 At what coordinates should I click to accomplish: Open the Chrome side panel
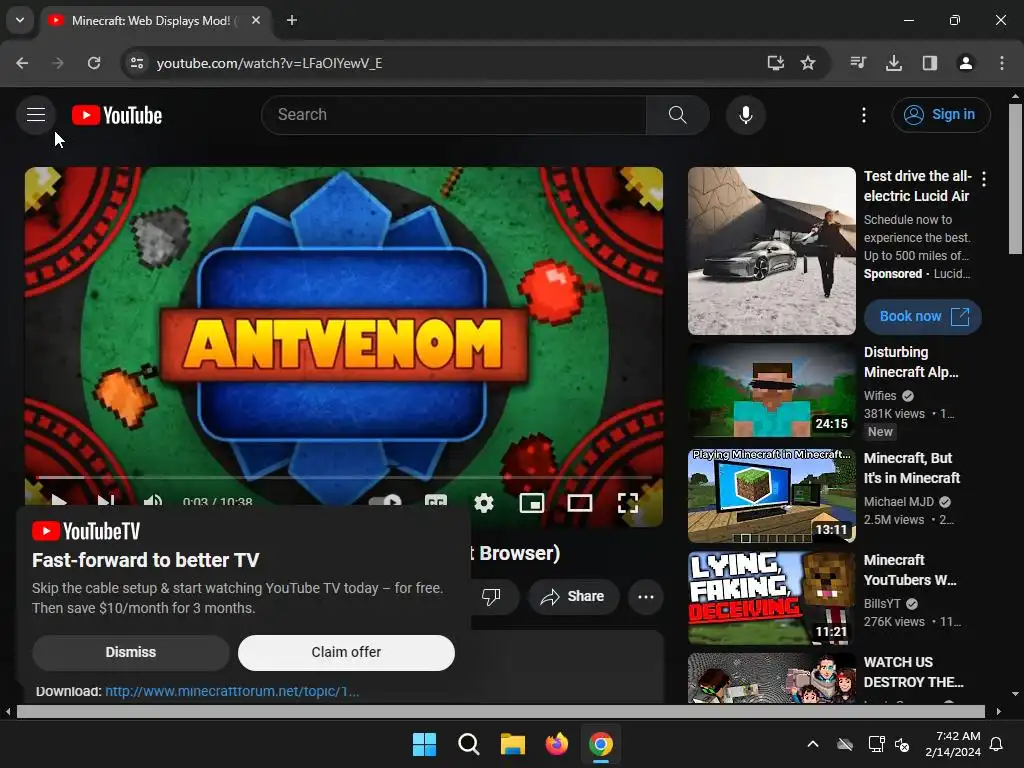click(929, 63)
